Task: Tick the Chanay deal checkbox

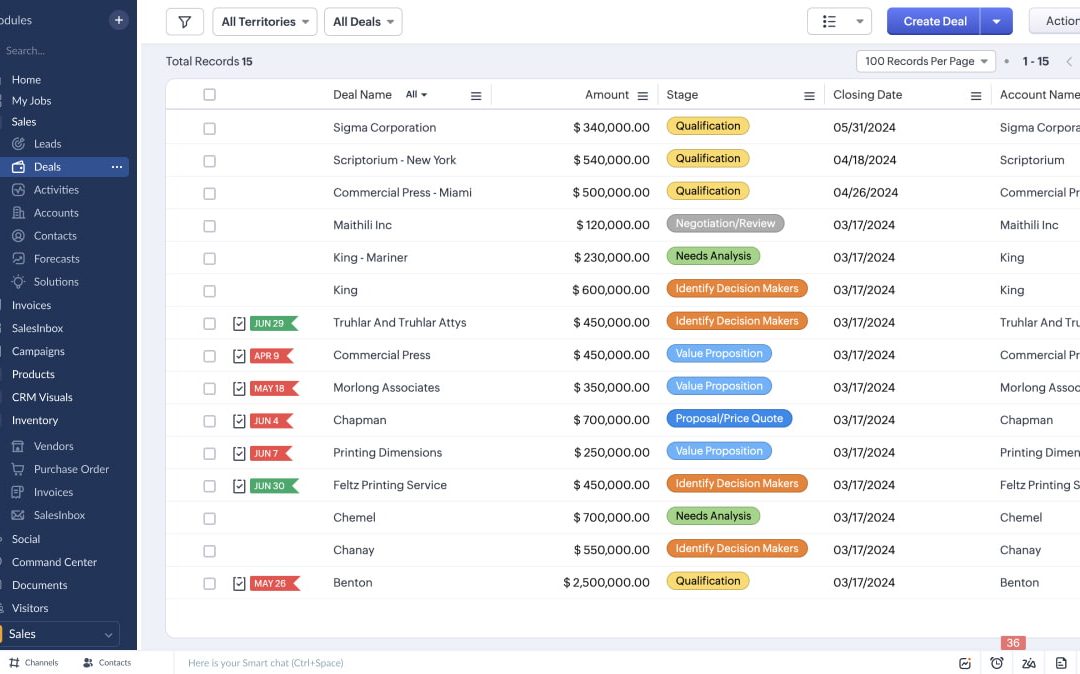Action: (x=209, y=551)
